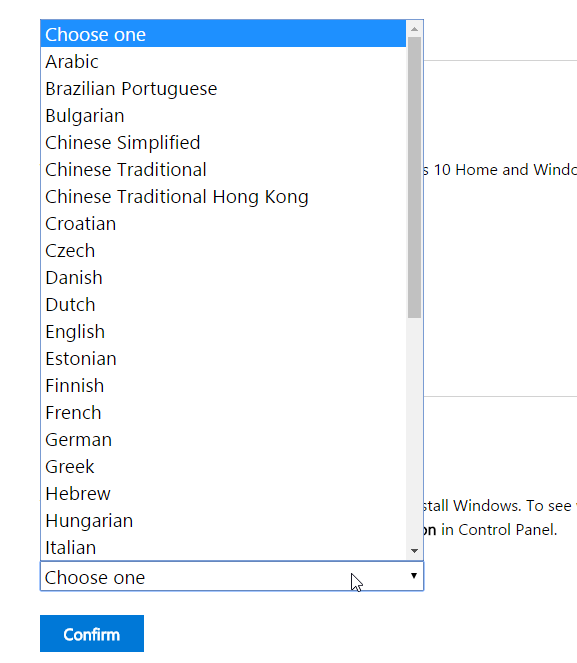This screenshot has width=577, height=663.
Task: Pick the Czech language option
Action: pyautogui.click(x=223, y=251)
